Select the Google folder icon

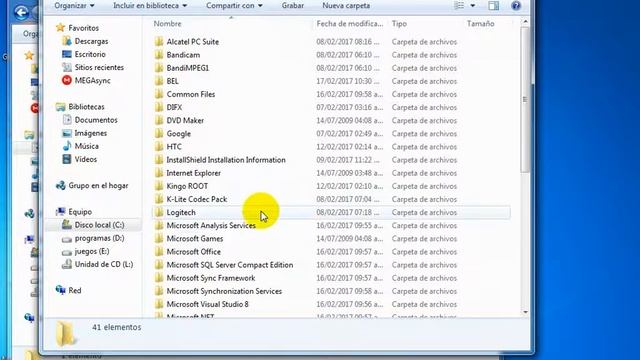tap(159, 133)
